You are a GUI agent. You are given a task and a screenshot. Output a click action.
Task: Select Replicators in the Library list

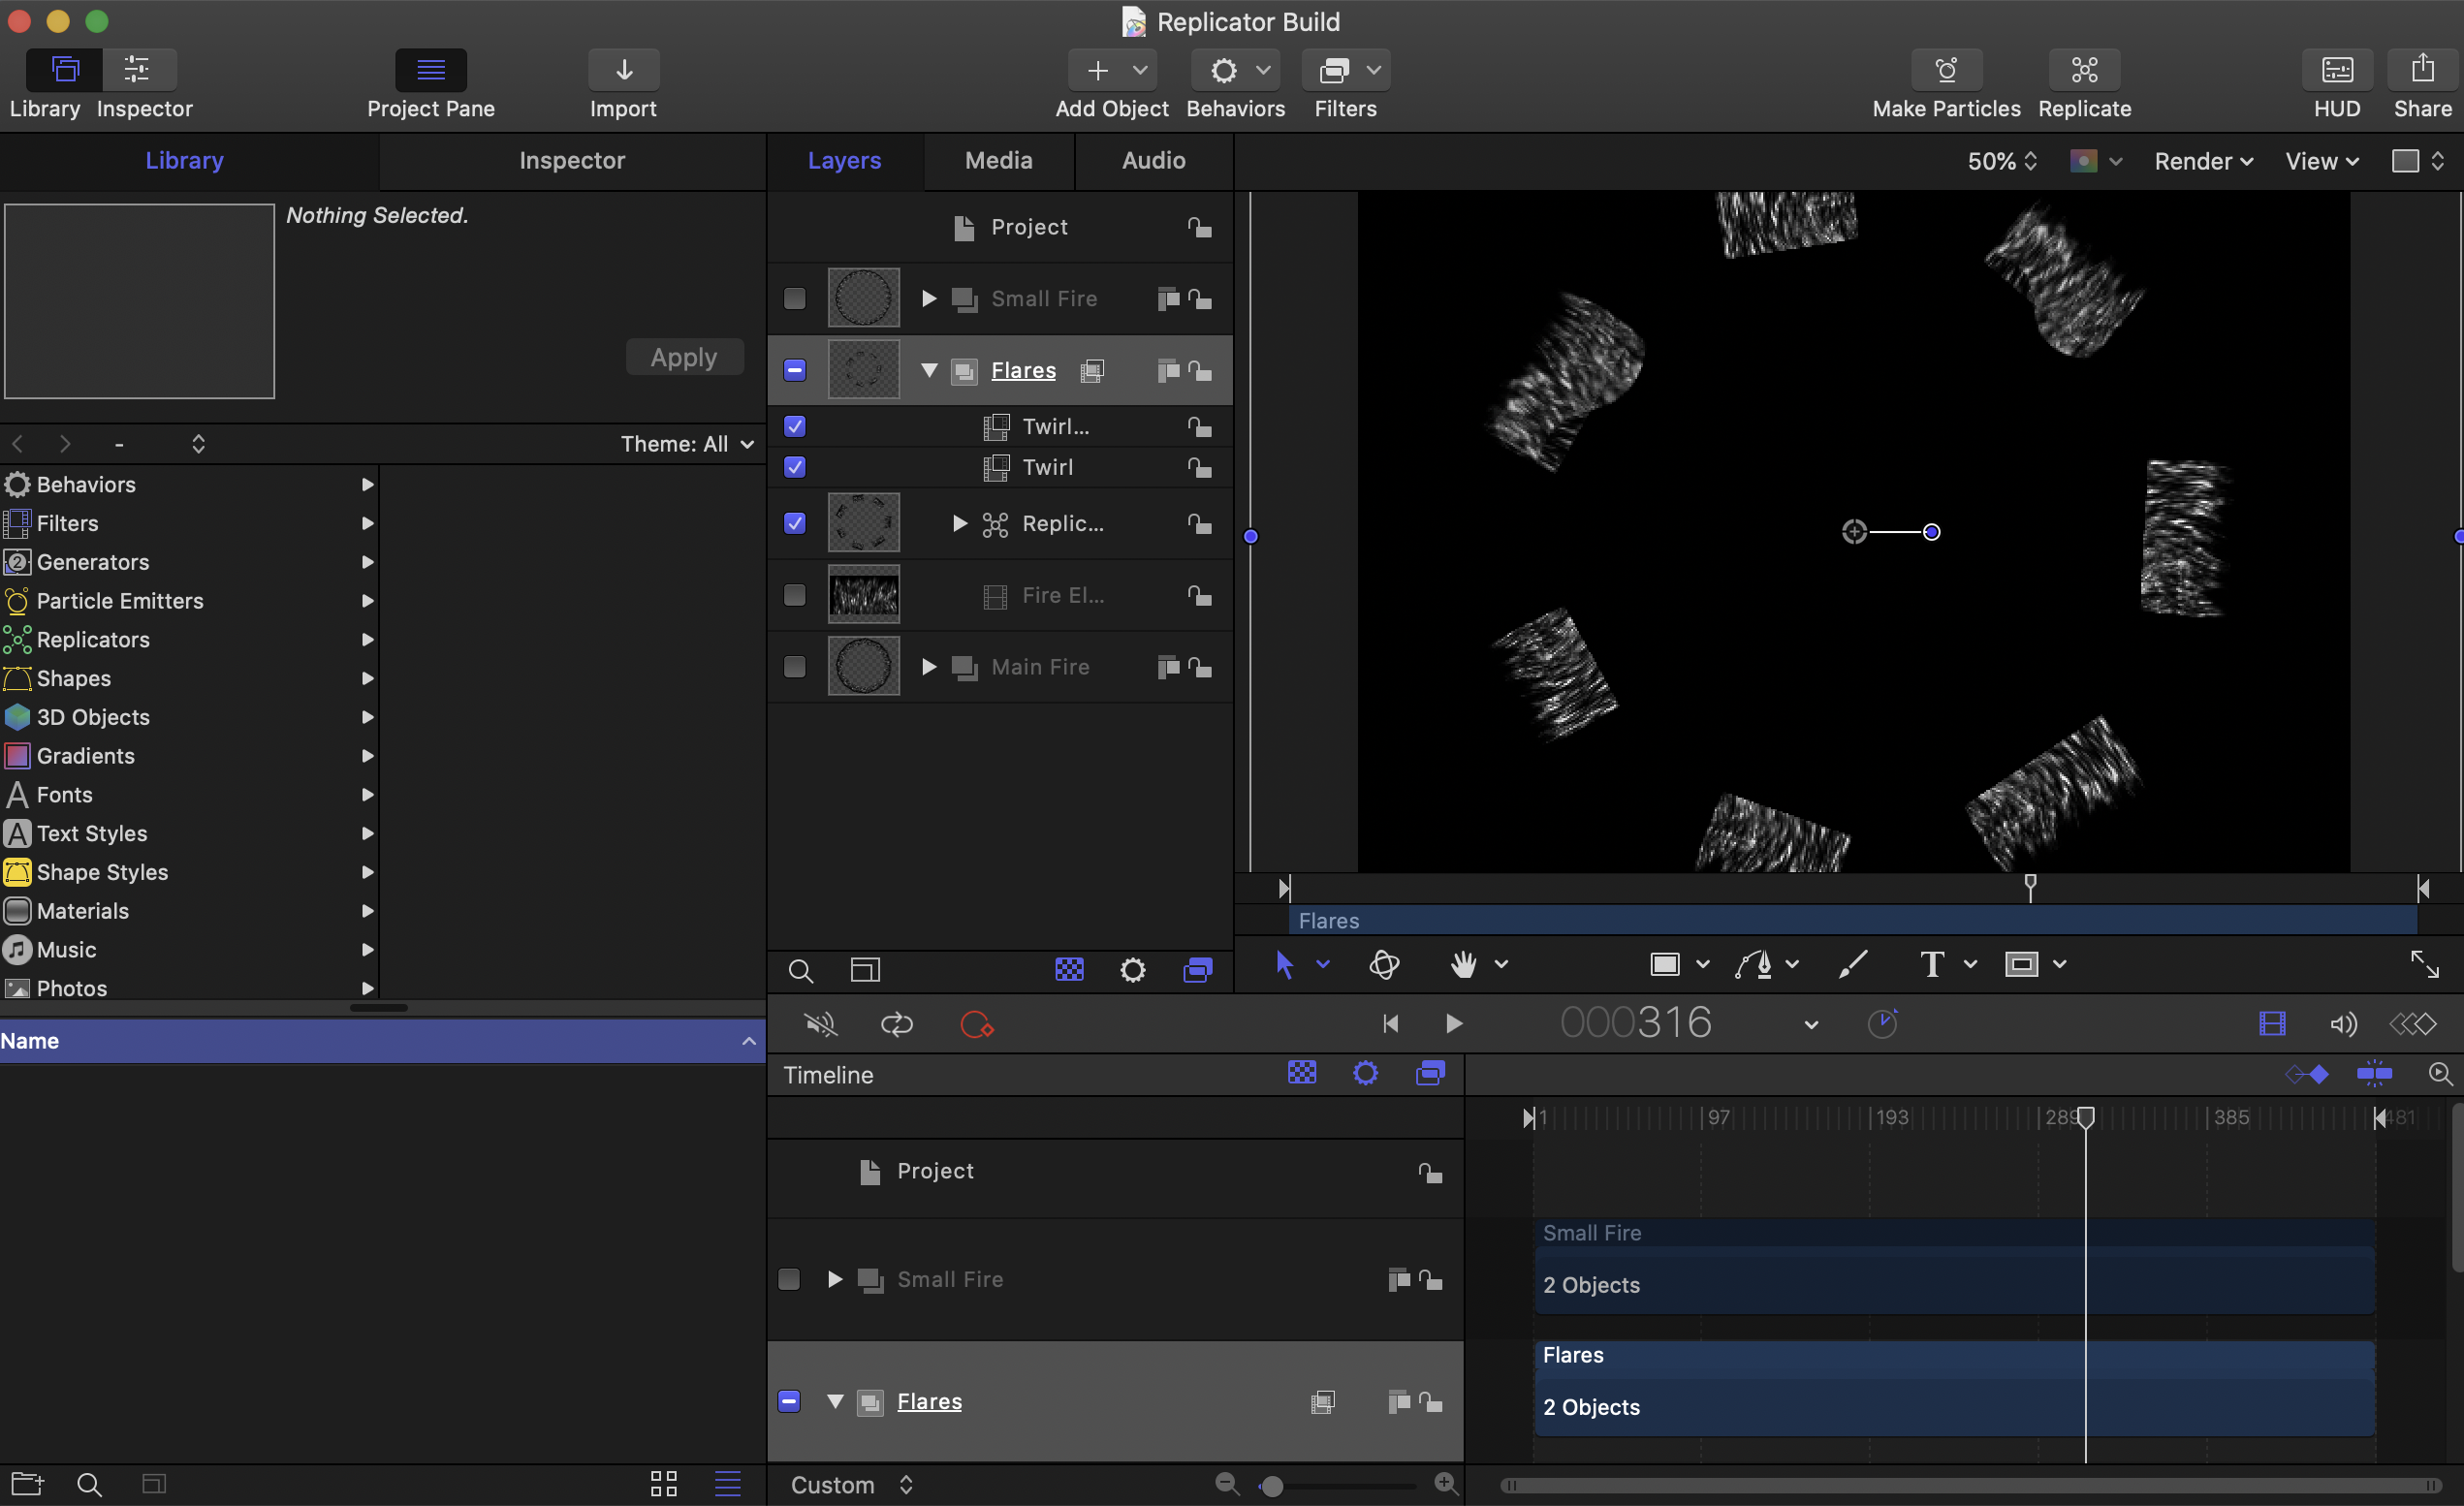189,639
